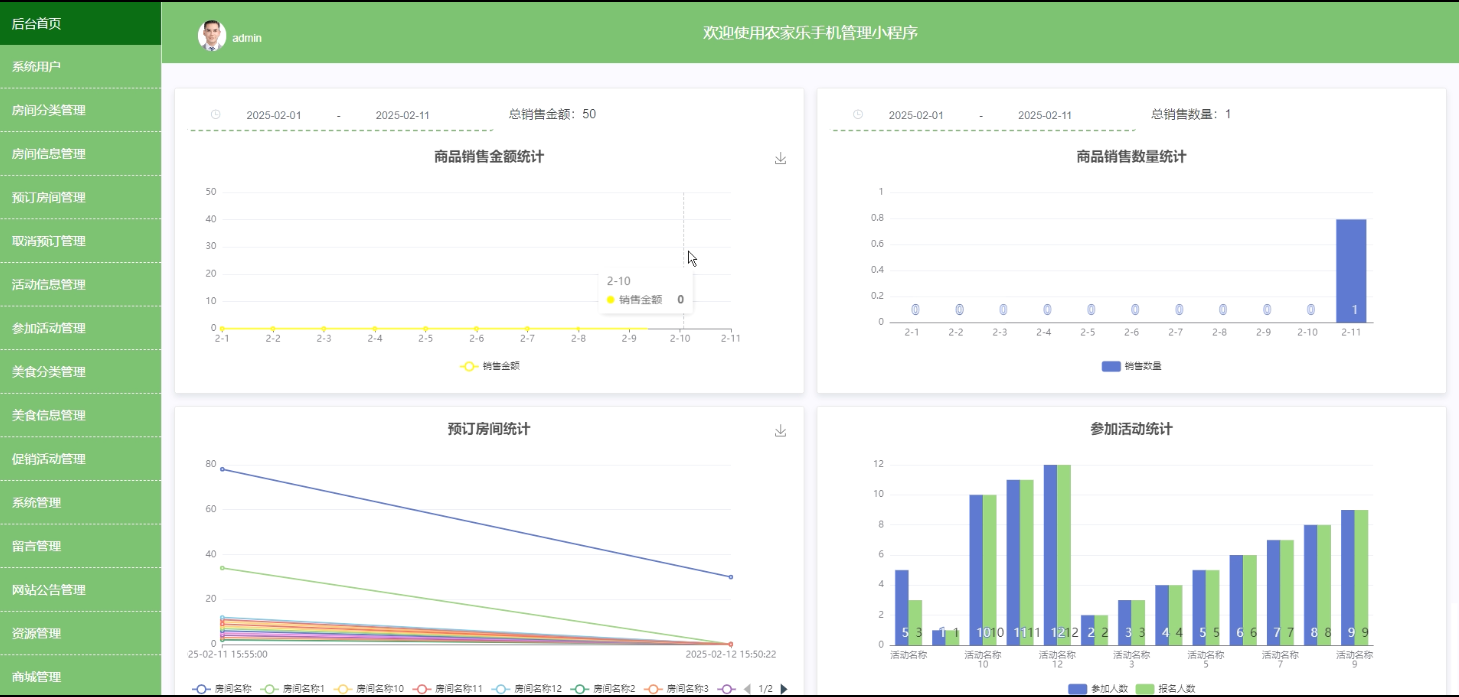Set sales amount start date 2025-02-01

coord(274,115)
